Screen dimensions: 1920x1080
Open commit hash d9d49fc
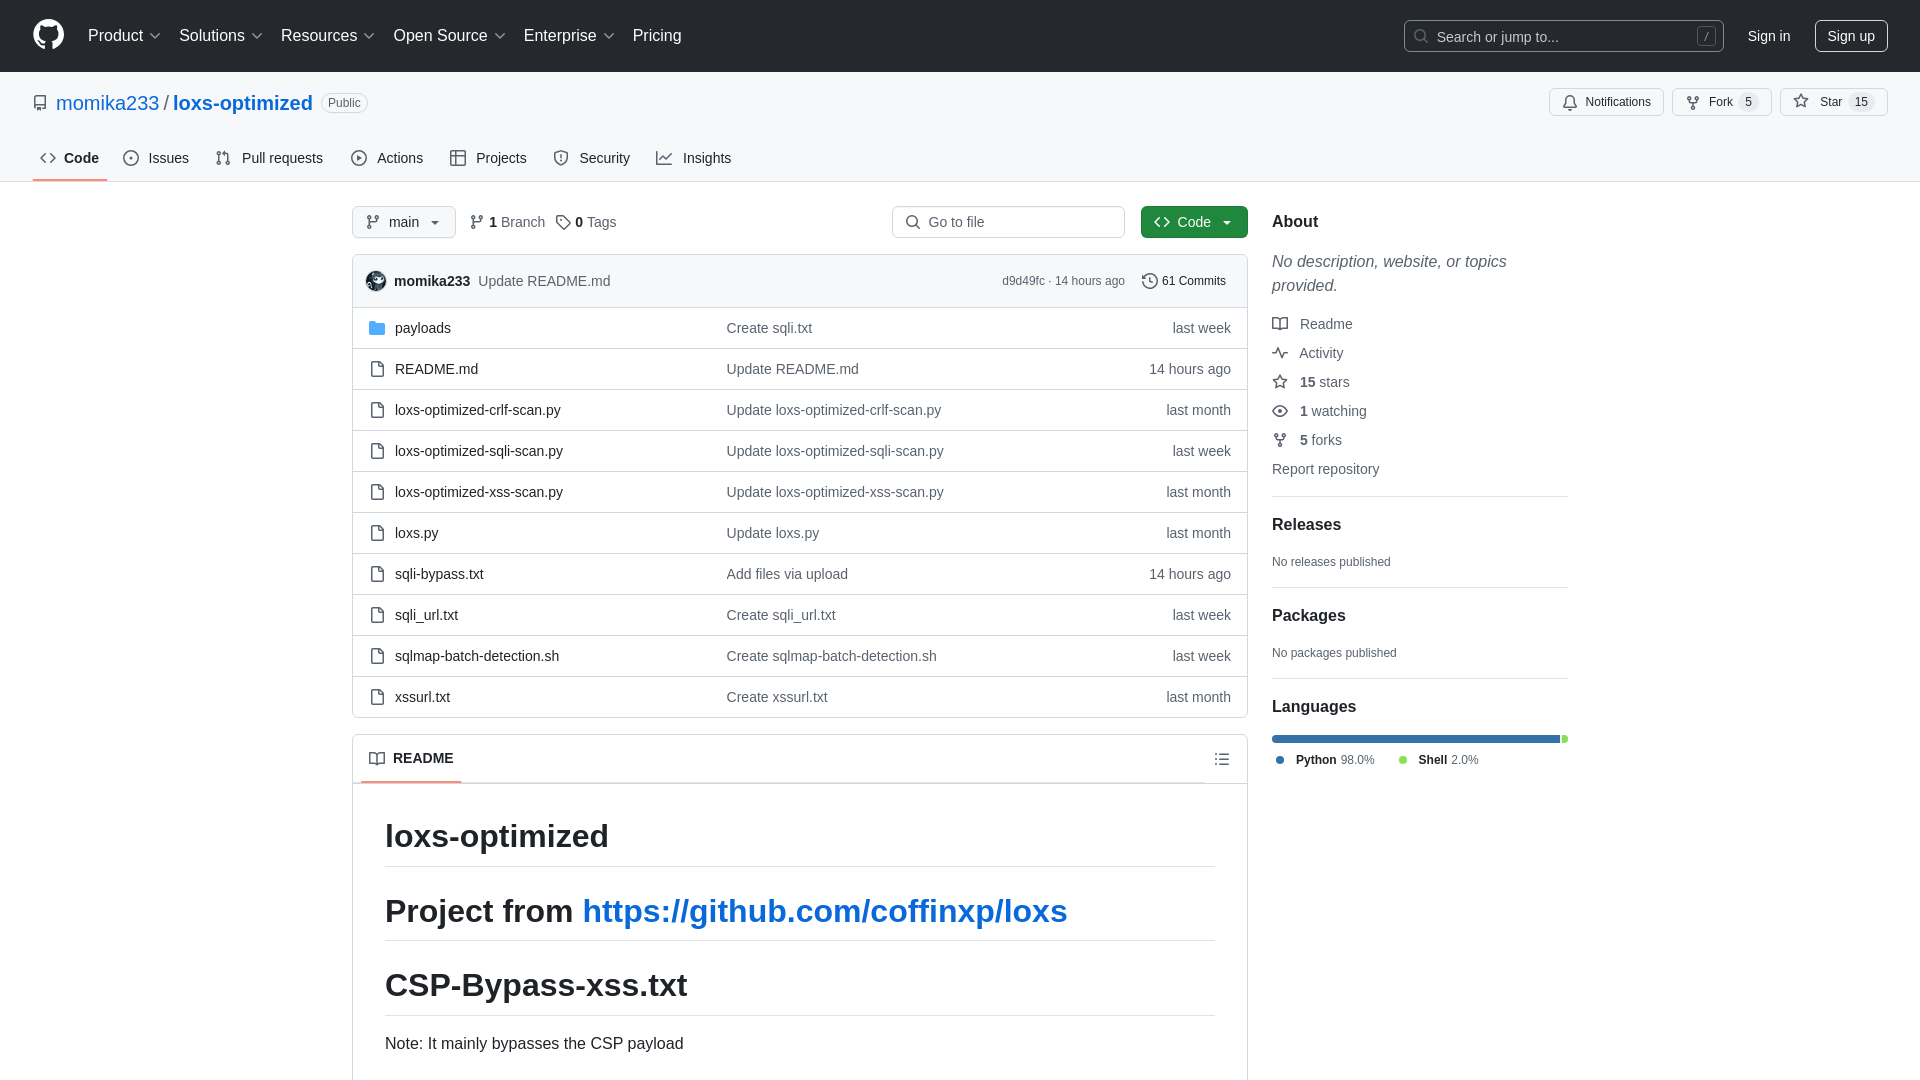tap(1023, 281)
